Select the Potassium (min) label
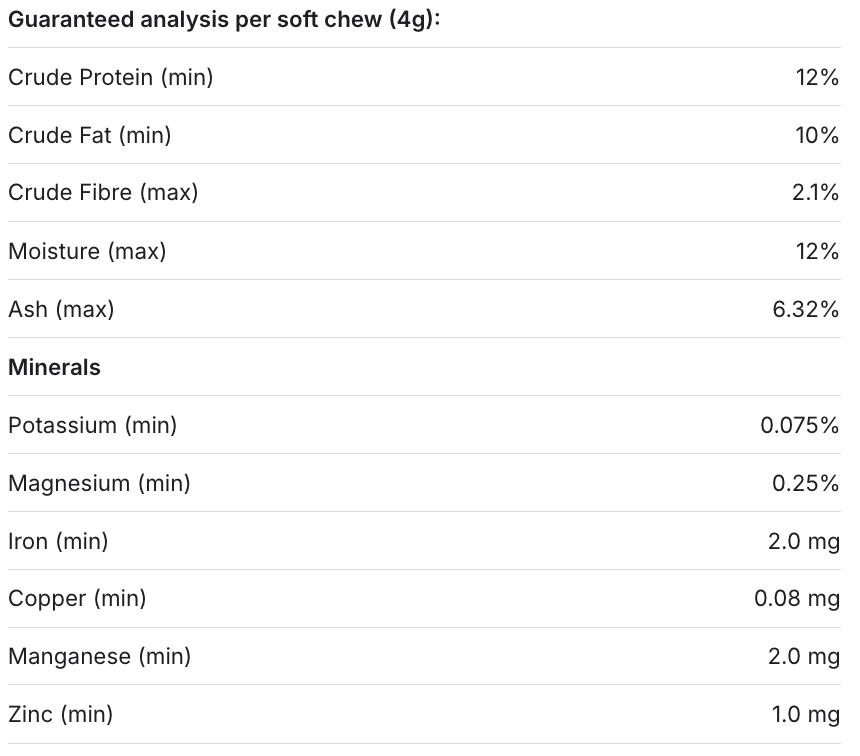 point(92,425)
